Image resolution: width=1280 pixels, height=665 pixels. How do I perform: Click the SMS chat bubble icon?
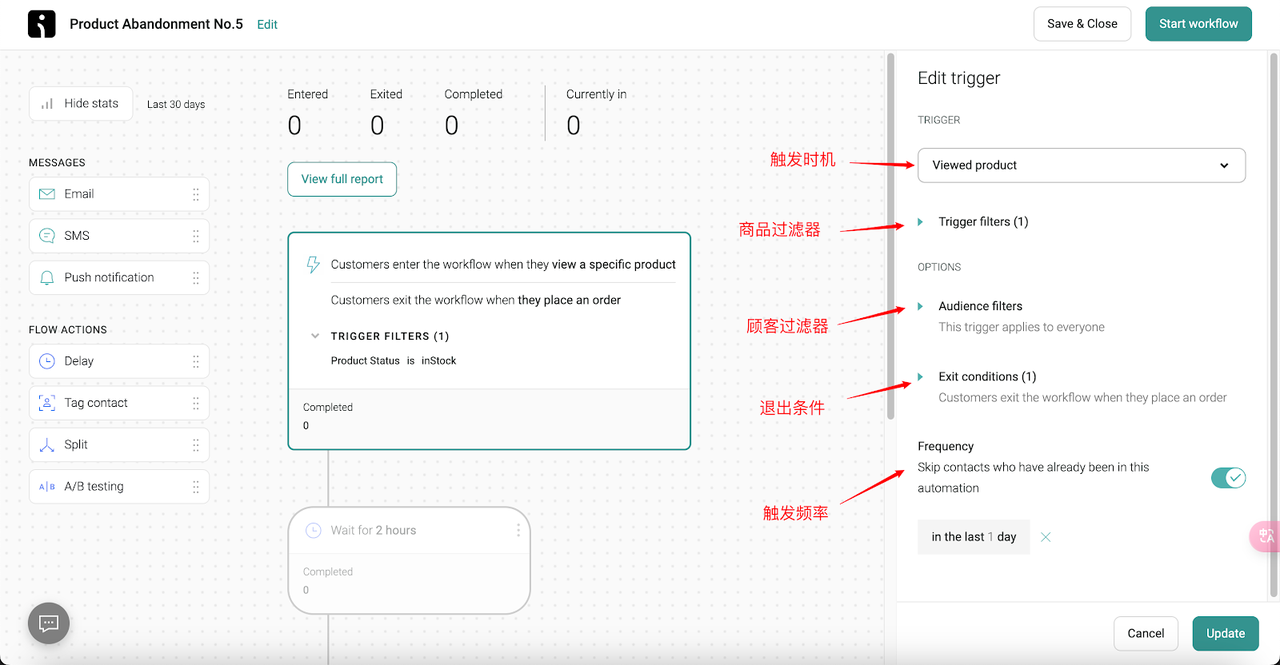click(x=47, y=236)
